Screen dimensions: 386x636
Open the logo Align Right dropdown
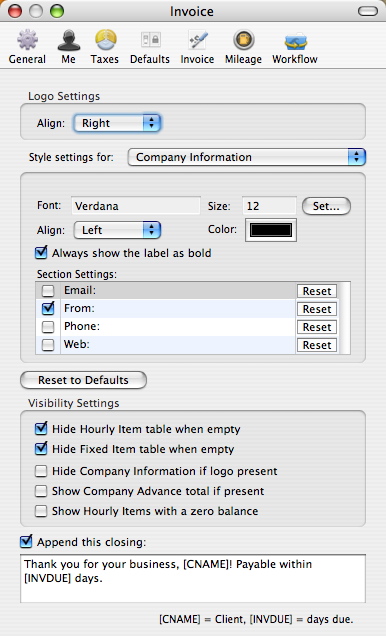[x=118, y=123]
